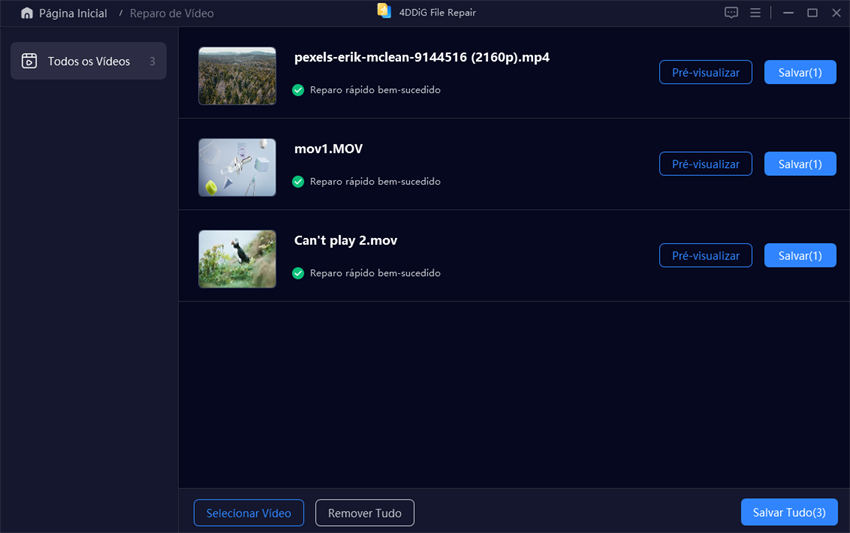850x533 pixels.
Task: Click the Reparo de Vídeo breadcrumb
Action: [171, 13]
